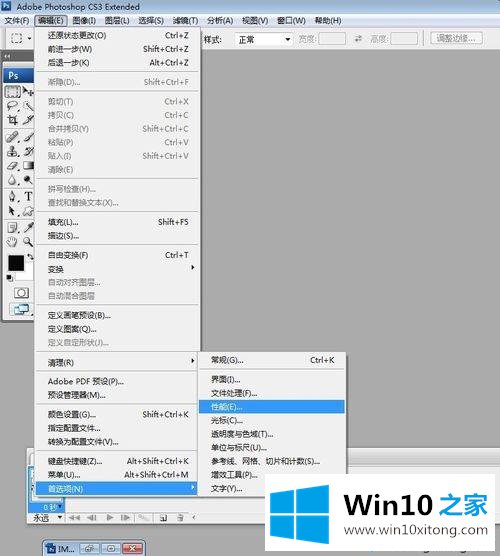Expand the 变换 transform submenu
The height and width of the screenshot is (556, 500).
(117, 269)
